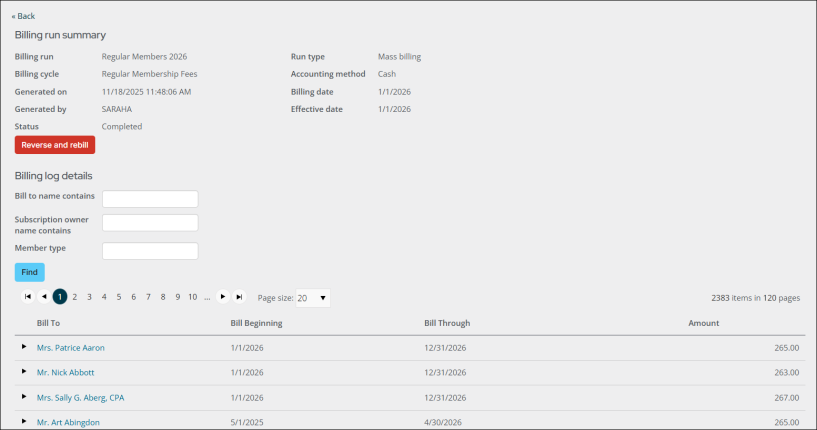Show more pages via ellipsis link
Image resolution: width=817 pixels, height=430 pixels.
point(207,297)
